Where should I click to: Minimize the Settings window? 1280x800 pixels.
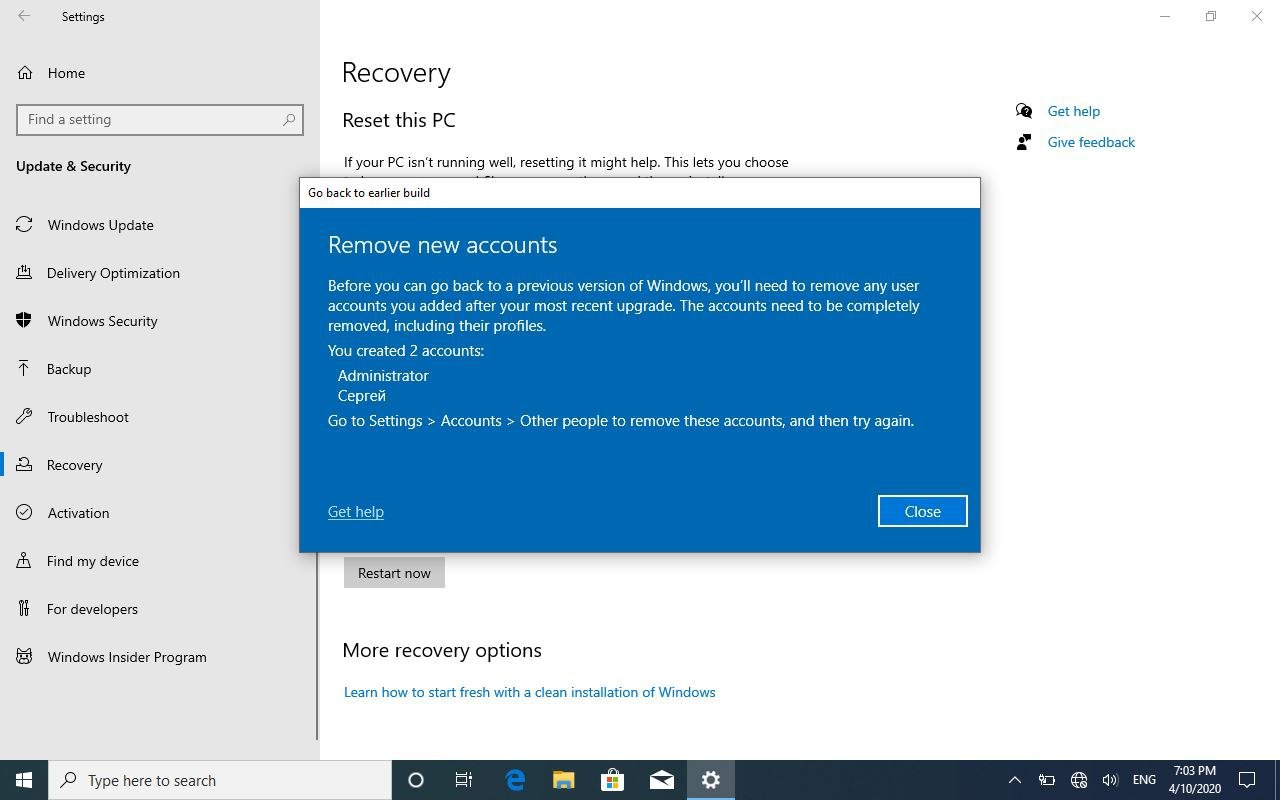1165,16
